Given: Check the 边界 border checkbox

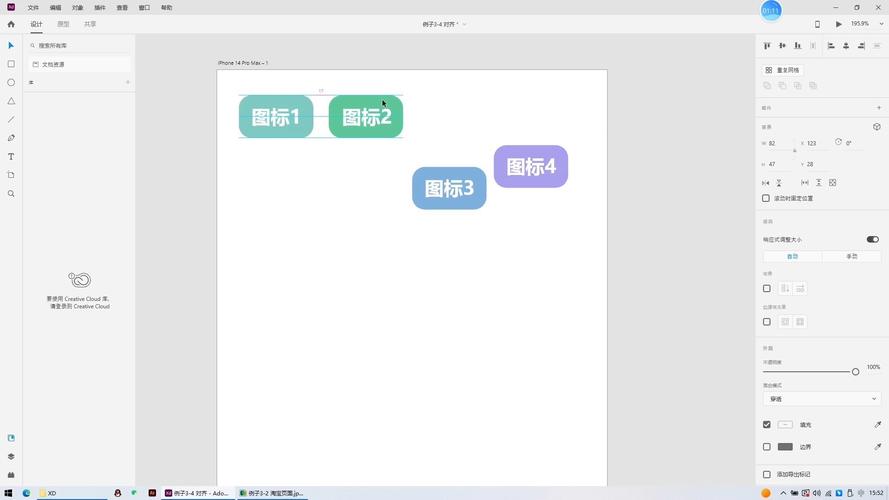Looking at the screenshot, I should pyautogui.click(x=767, y=447).
